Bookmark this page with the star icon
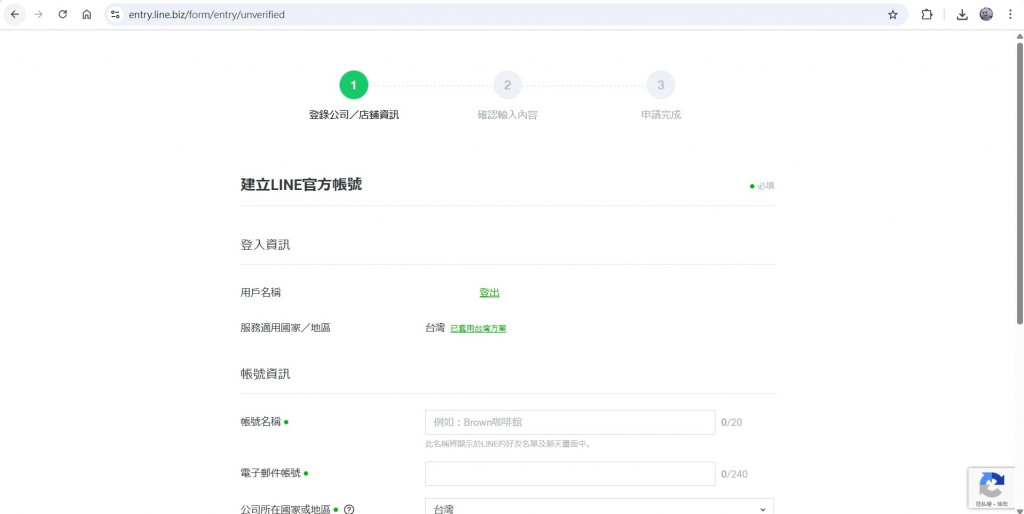Screen dimensions: 1024x514 (x=893, y=14)
